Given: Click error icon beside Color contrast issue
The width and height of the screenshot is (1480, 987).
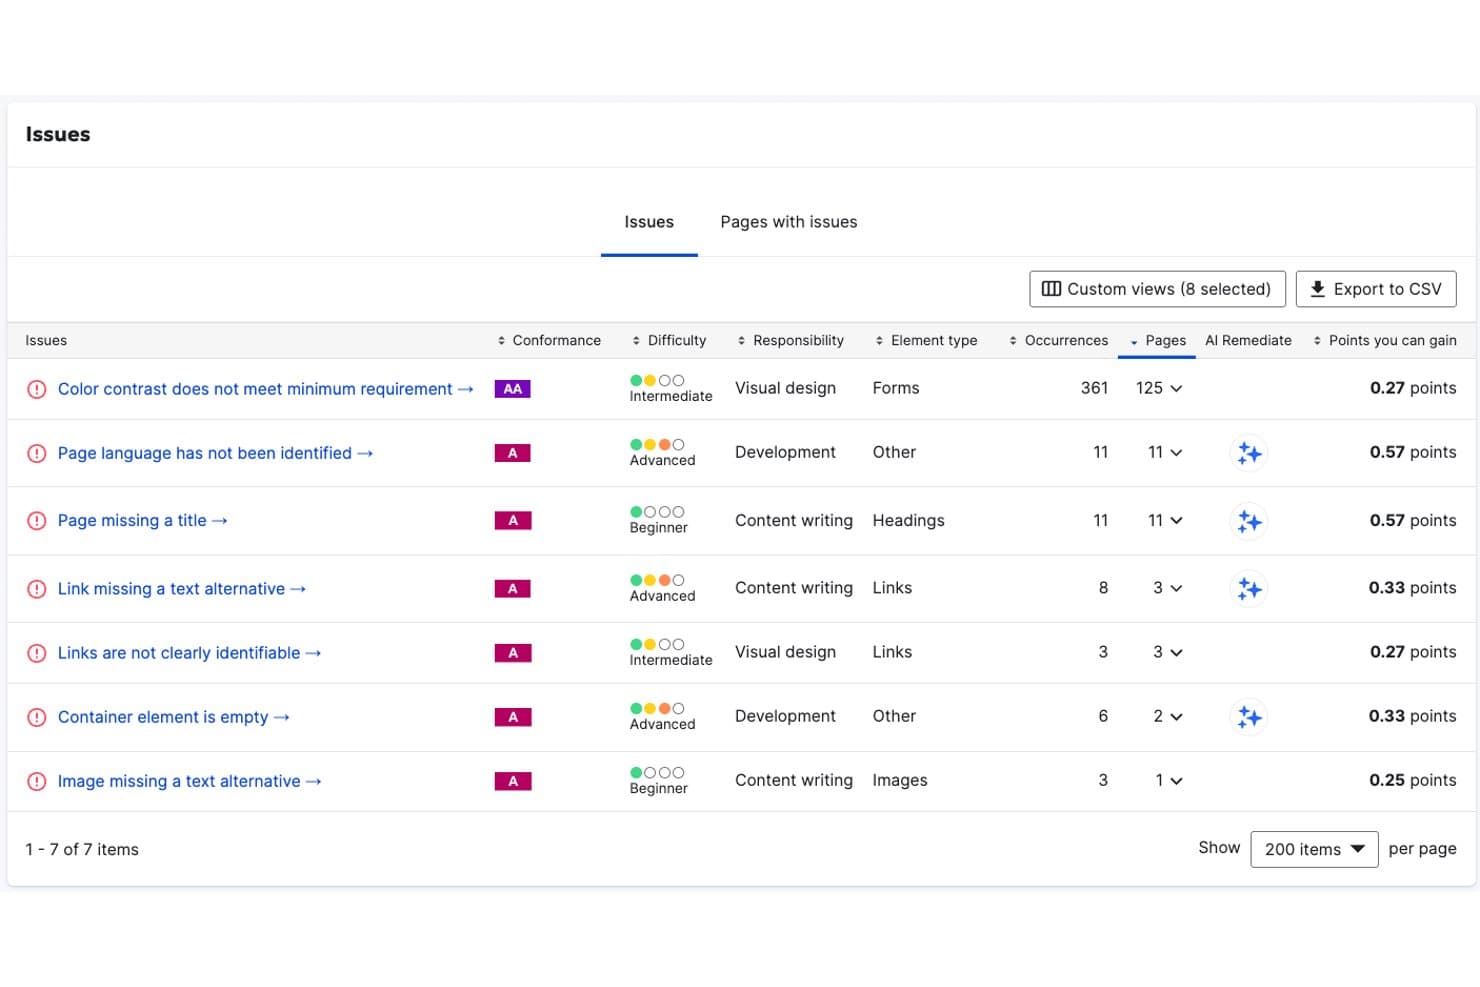Looking at the screenshot, I should pos(37,389).
